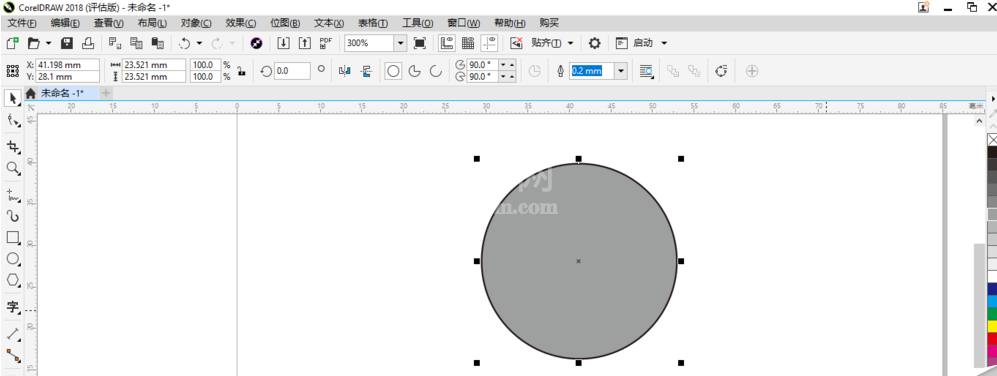Image resolution: width=997 pixels, height=376 pixels.
Task: Expand the Open folder dropdown arrow
Action: click(x=48, y=43)
